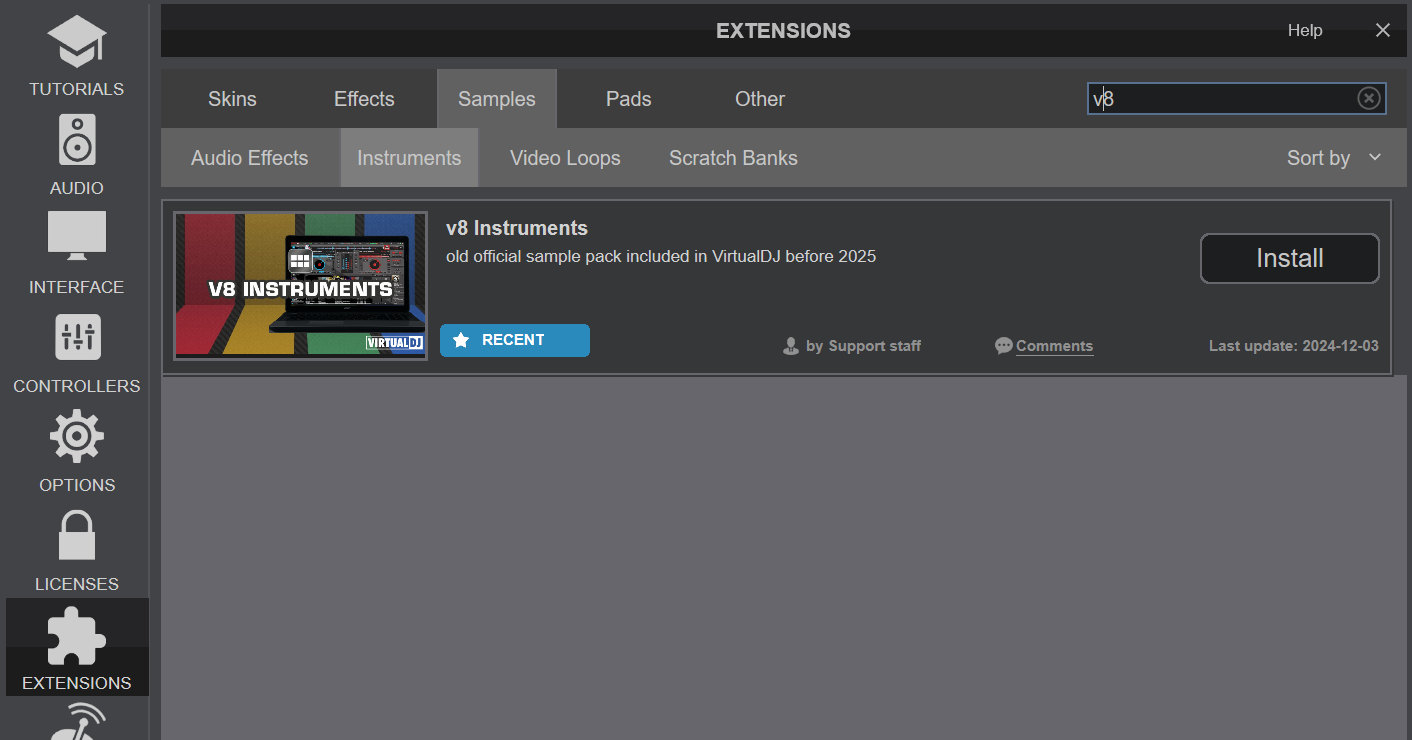Clear the search field with the X icon
Screen dimensions: 1412x740
pyautogui.click(x=1369, y=98)
